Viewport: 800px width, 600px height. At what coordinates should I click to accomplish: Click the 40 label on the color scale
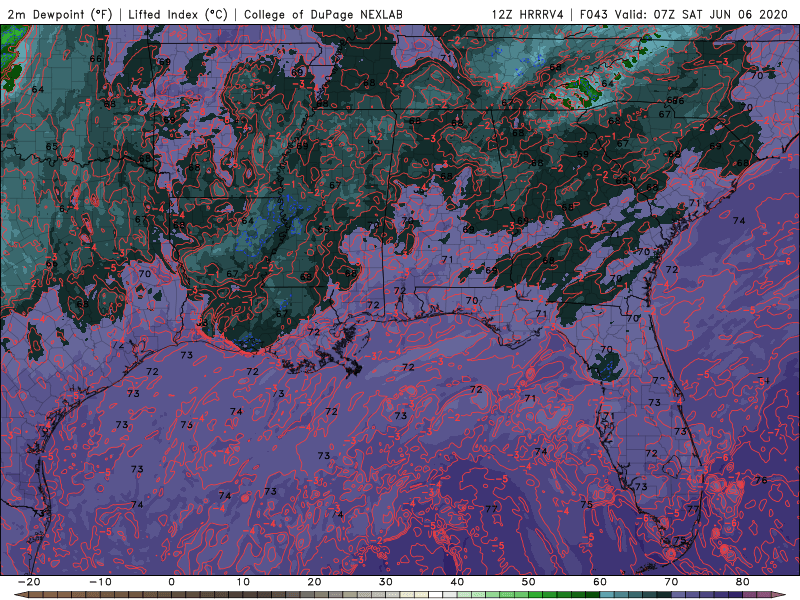457,582
